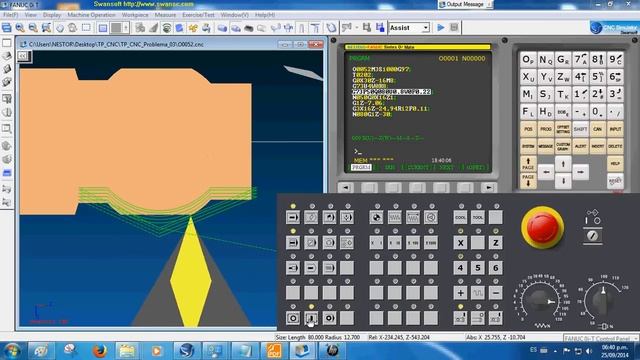Click the DELETE key on keypad
This screenshot has height=360, width=640.
point(615,147)
